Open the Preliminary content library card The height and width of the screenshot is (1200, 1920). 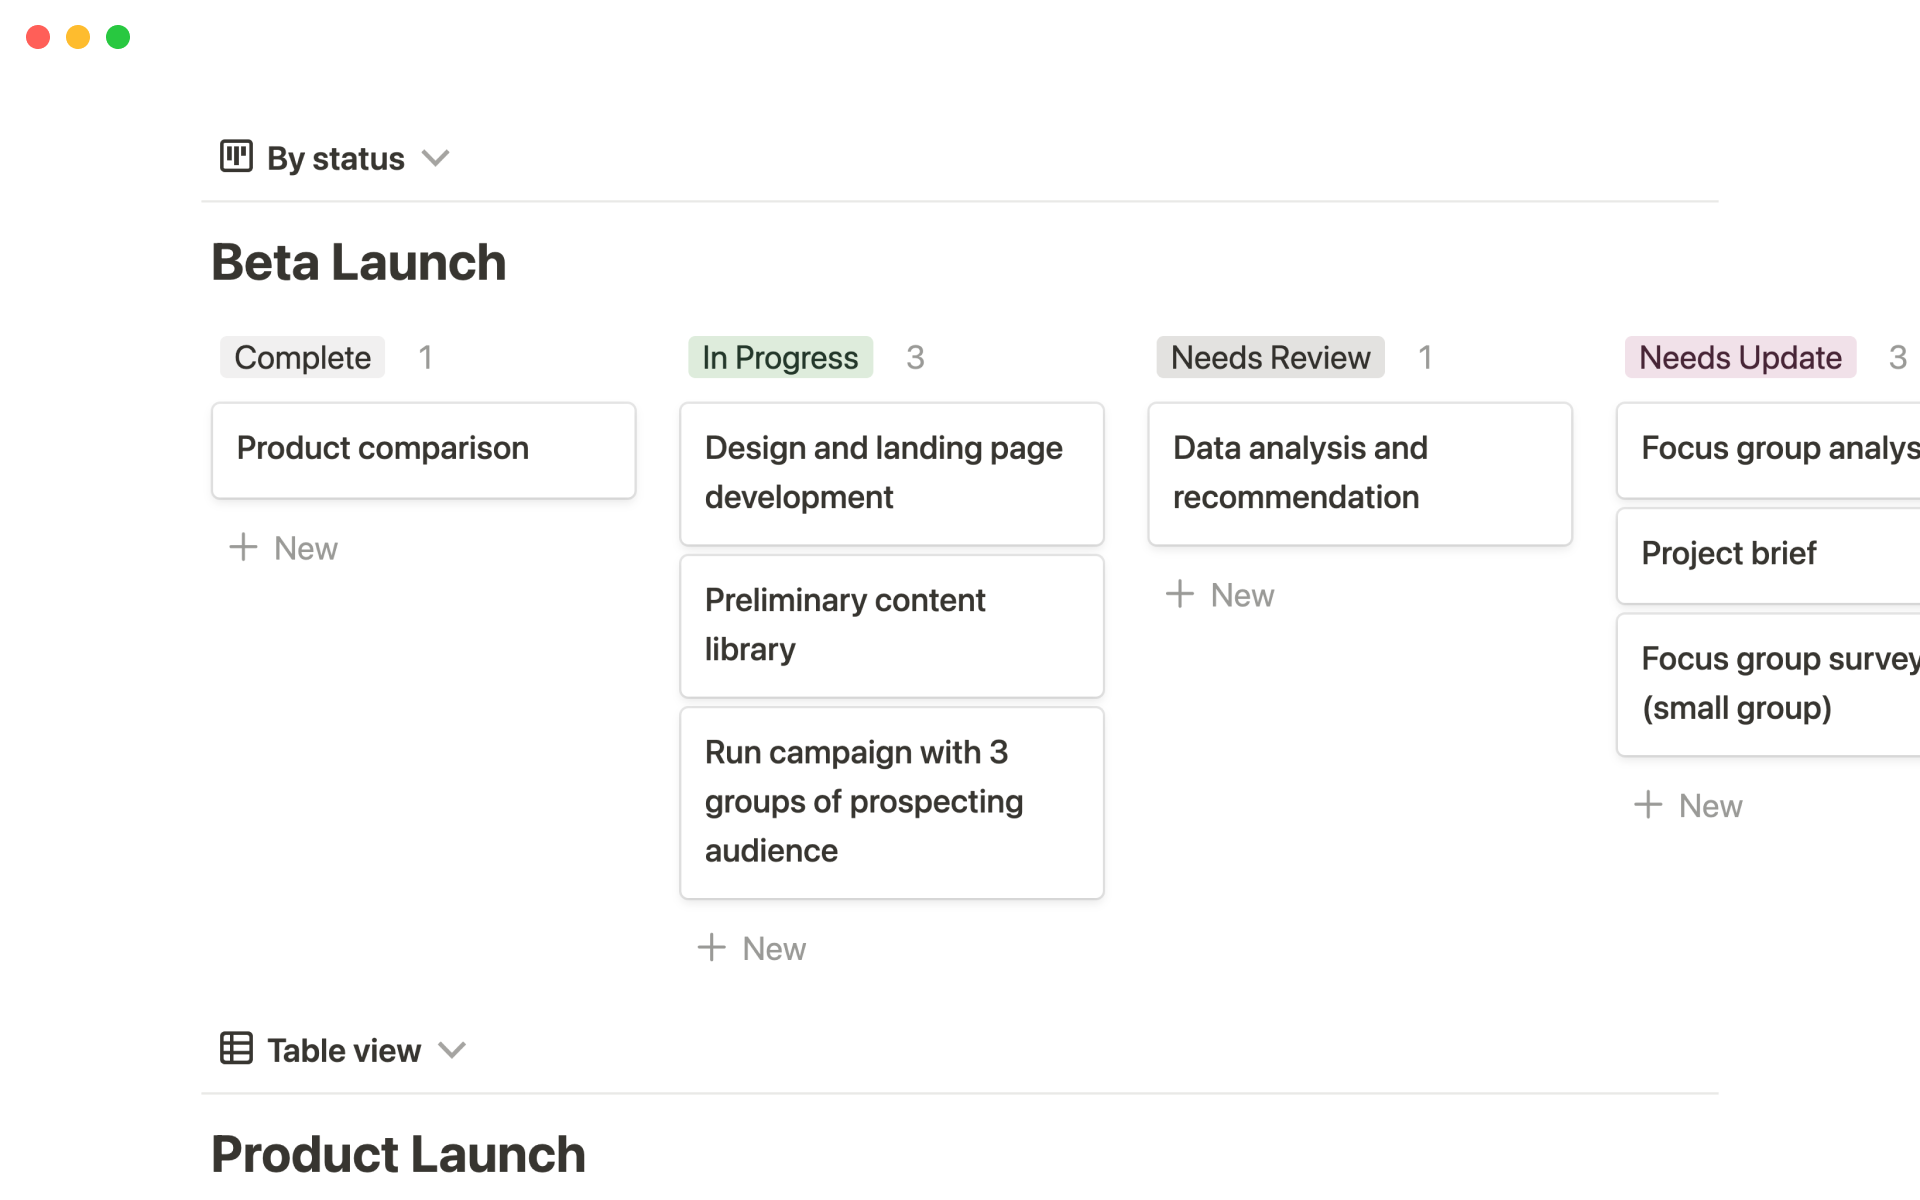pyautogui.click(x=891, y=625)
